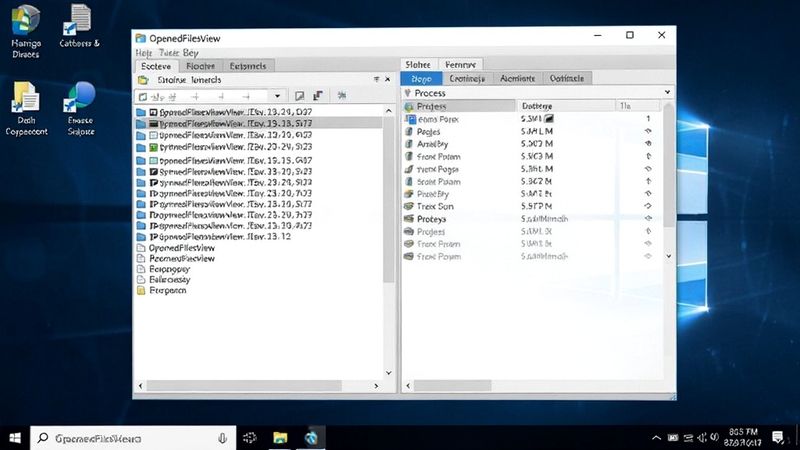This screenshot has width=800, height=450.
Task: Click the teal asterisk toolbar icon
Action: [x=342, y=95]
